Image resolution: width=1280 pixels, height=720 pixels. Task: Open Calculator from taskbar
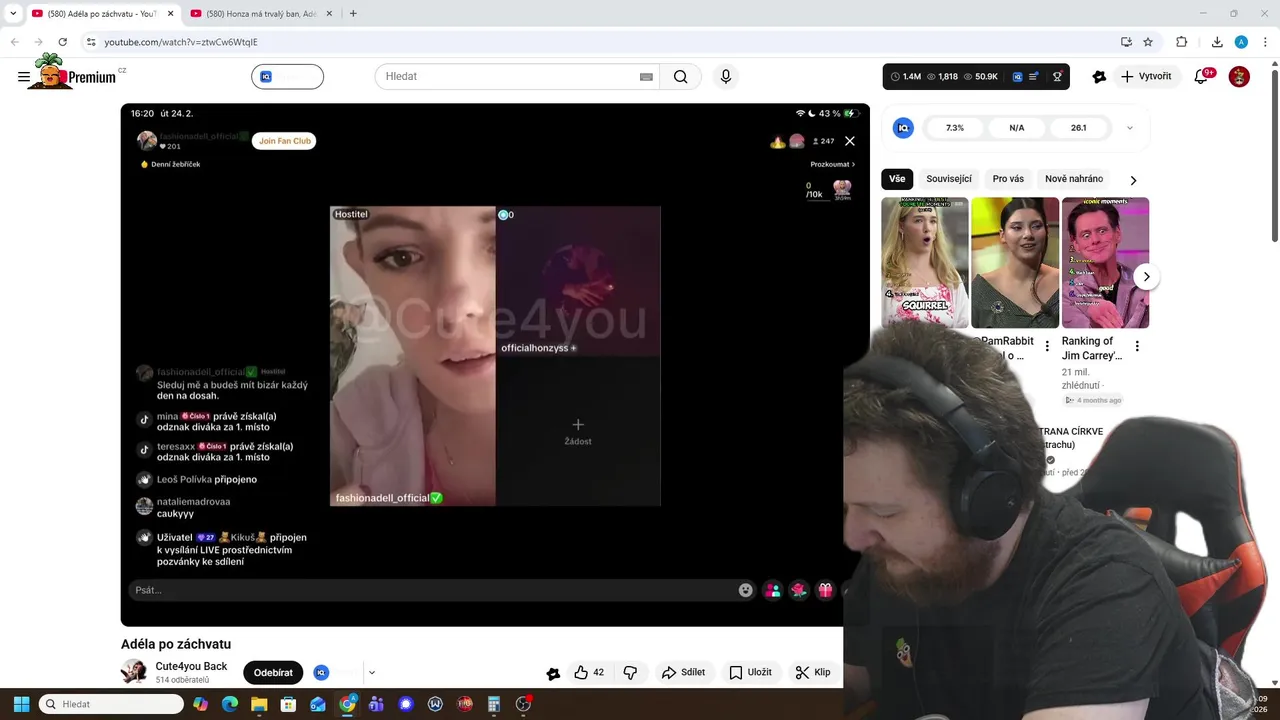pyautogui.click(x=493, y=704)
